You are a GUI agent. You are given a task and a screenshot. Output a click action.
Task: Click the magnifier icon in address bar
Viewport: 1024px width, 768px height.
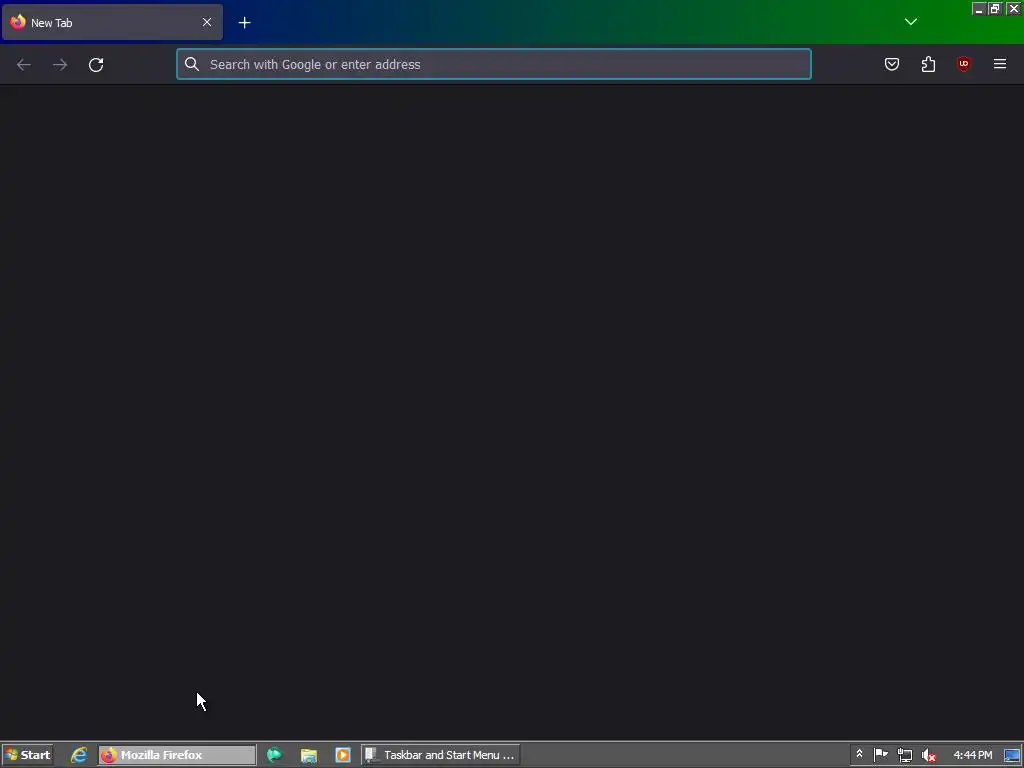tap(191, 64)
